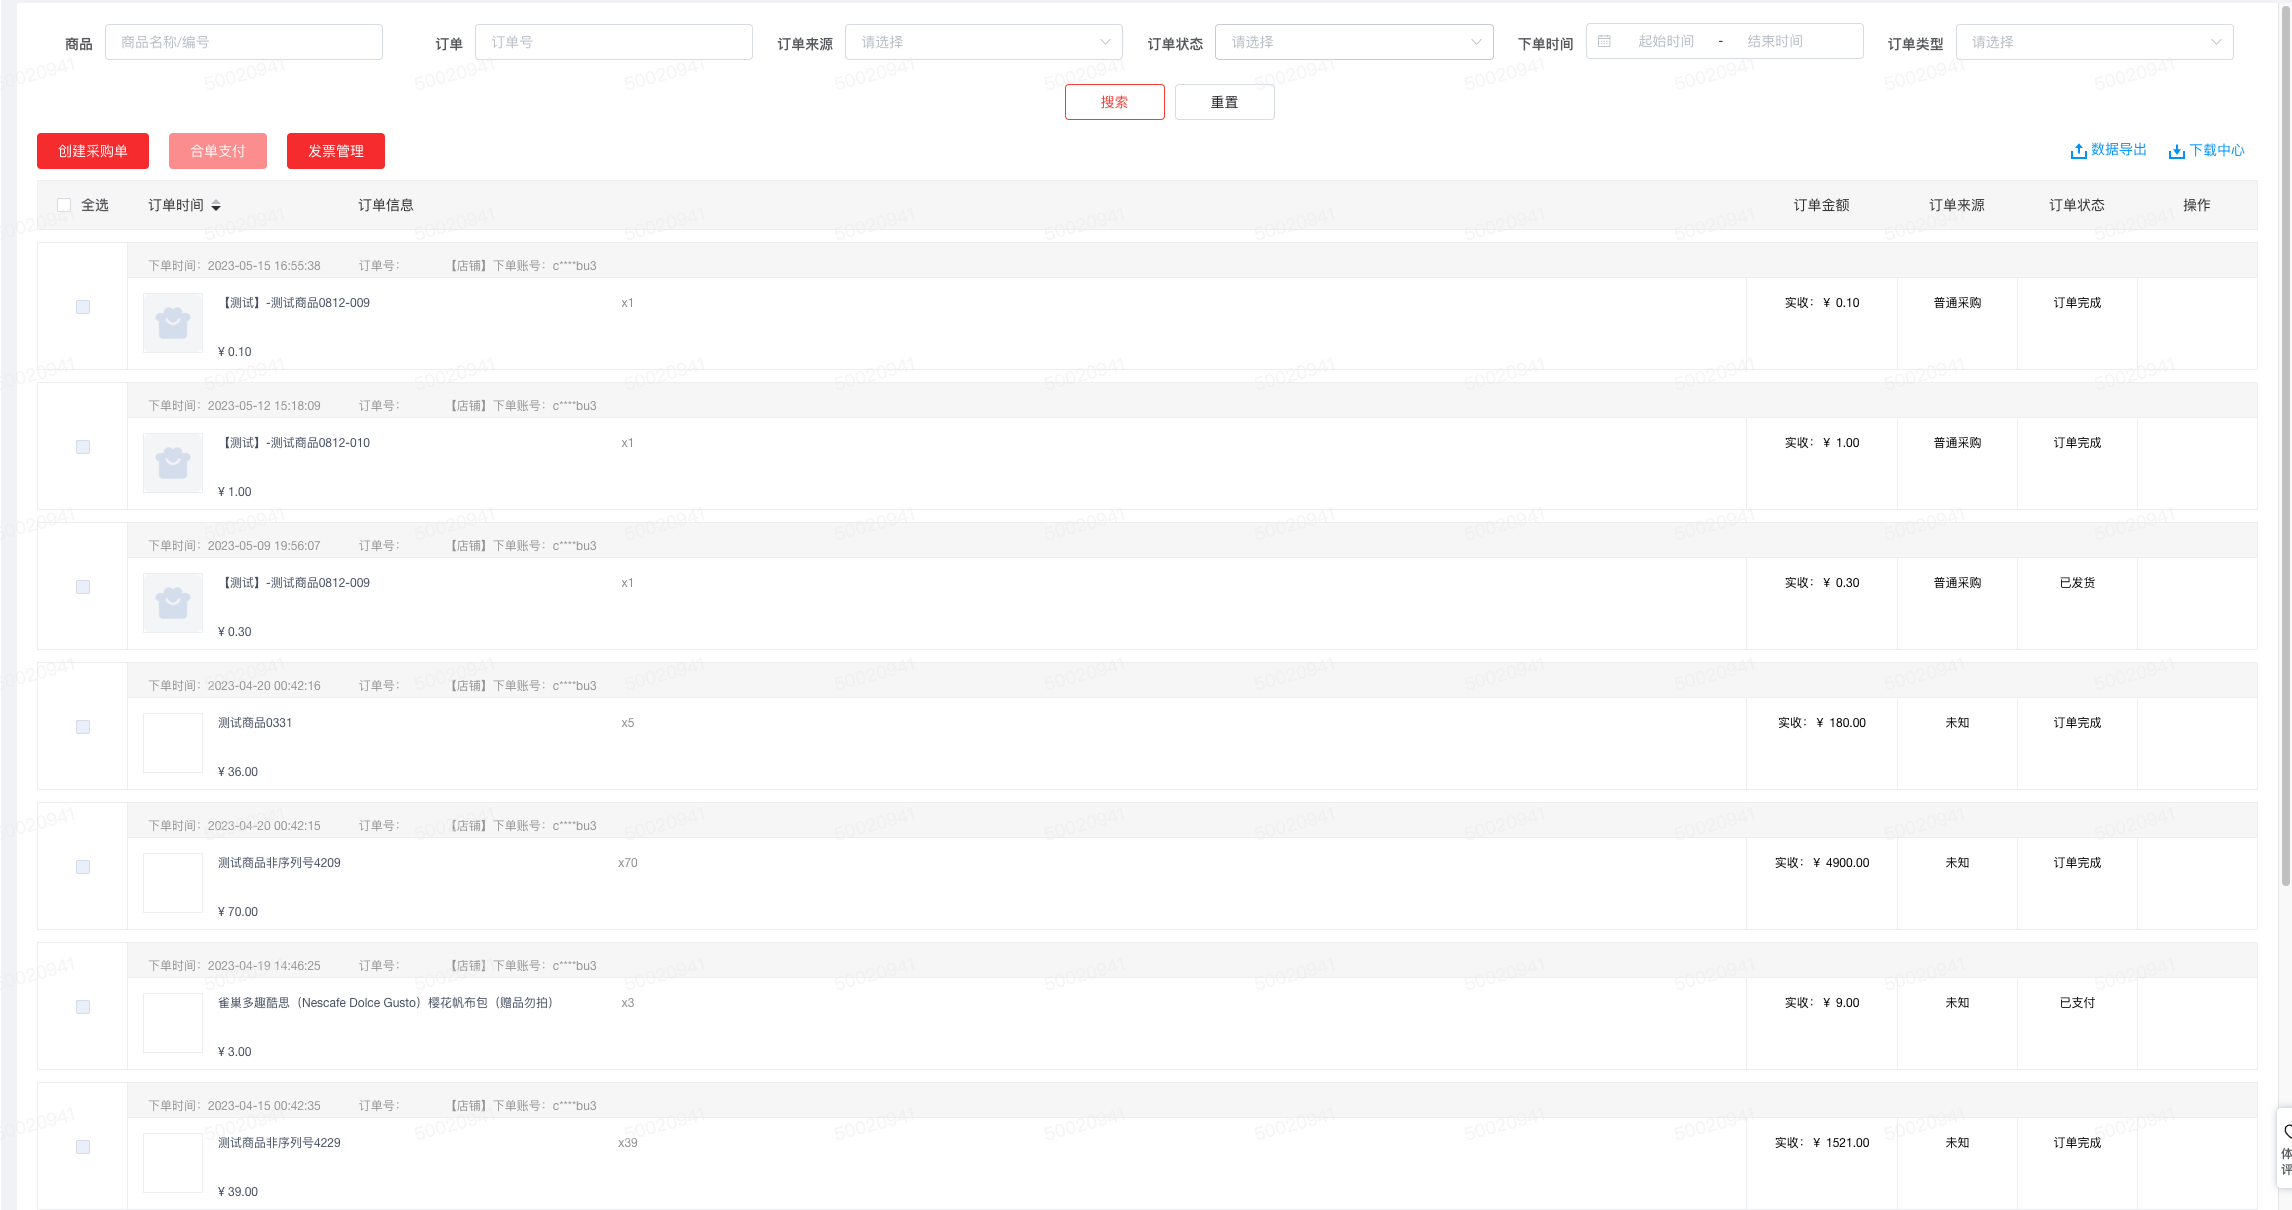The image size is (2292, 1210).
Task: Check the order dated 2023-04-19 14:46:25
Action: (83, 1007)
